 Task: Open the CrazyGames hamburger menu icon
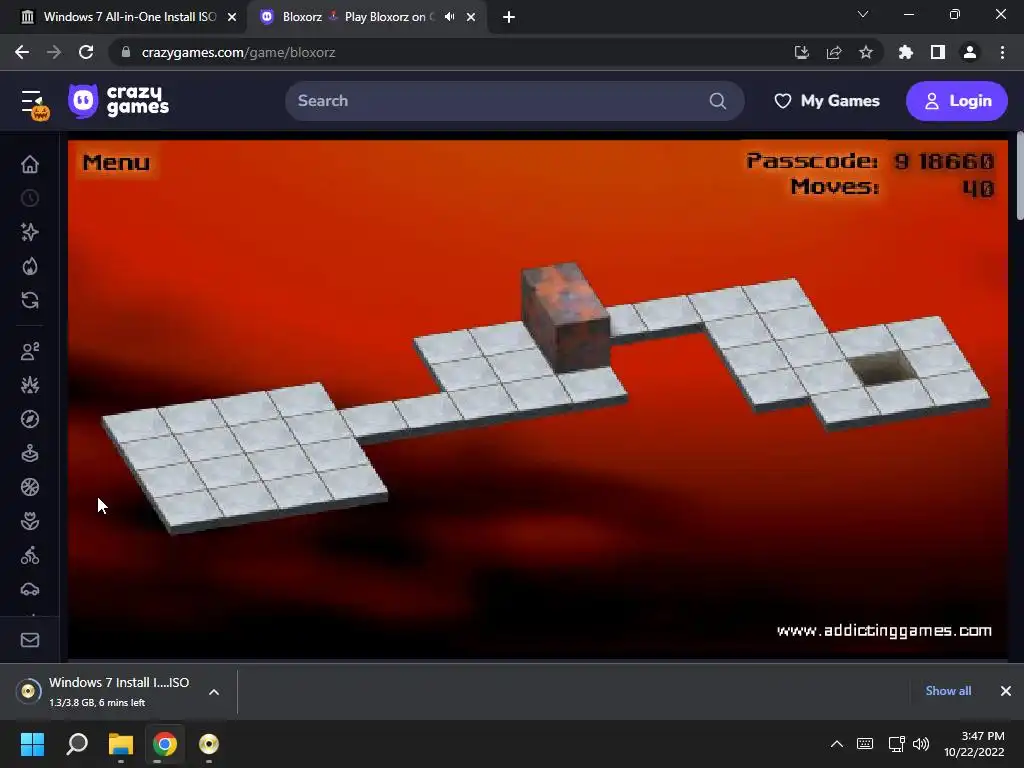(x=34, y=103)
